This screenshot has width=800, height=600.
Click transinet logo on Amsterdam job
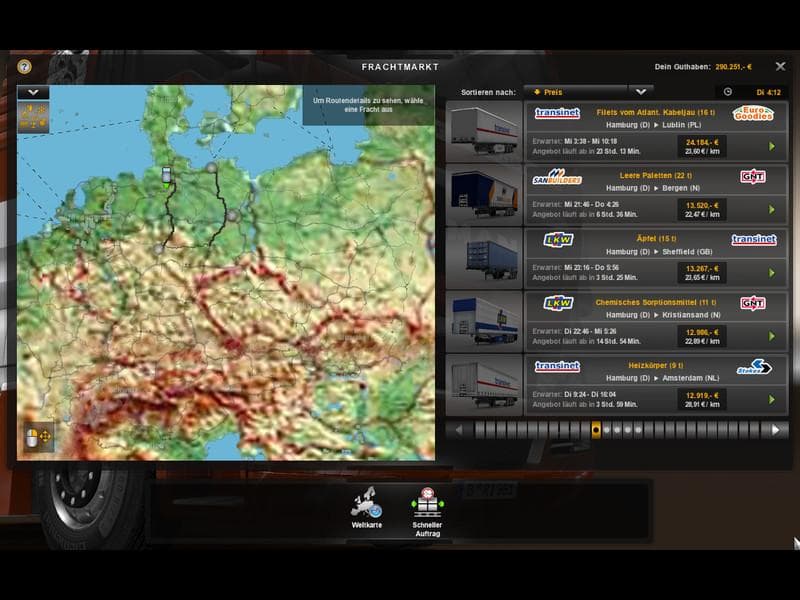coord(557,366)
